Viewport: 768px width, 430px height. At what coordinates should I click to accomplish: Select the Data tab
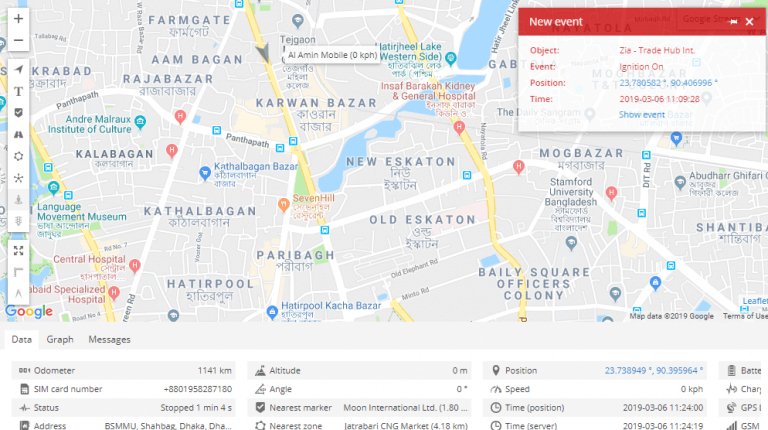(x=22, y=339)
